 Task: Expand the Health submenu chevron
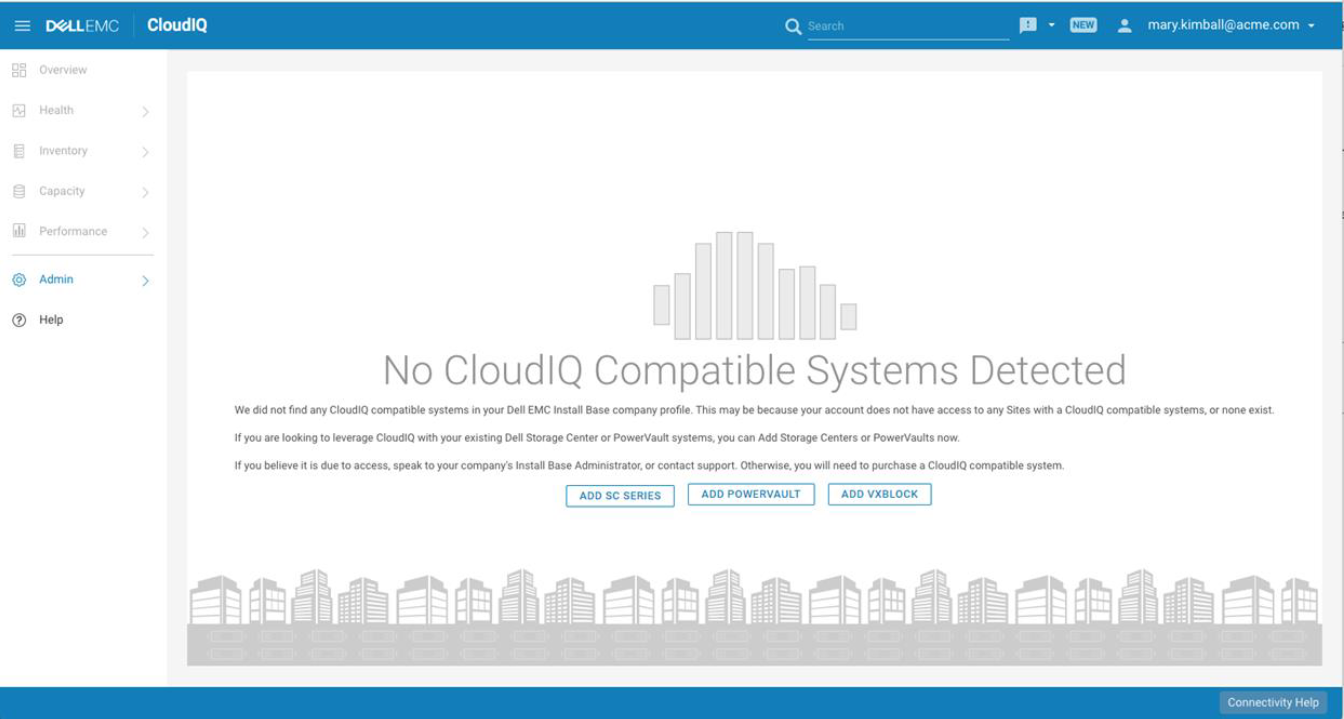(x=145, y=111)
